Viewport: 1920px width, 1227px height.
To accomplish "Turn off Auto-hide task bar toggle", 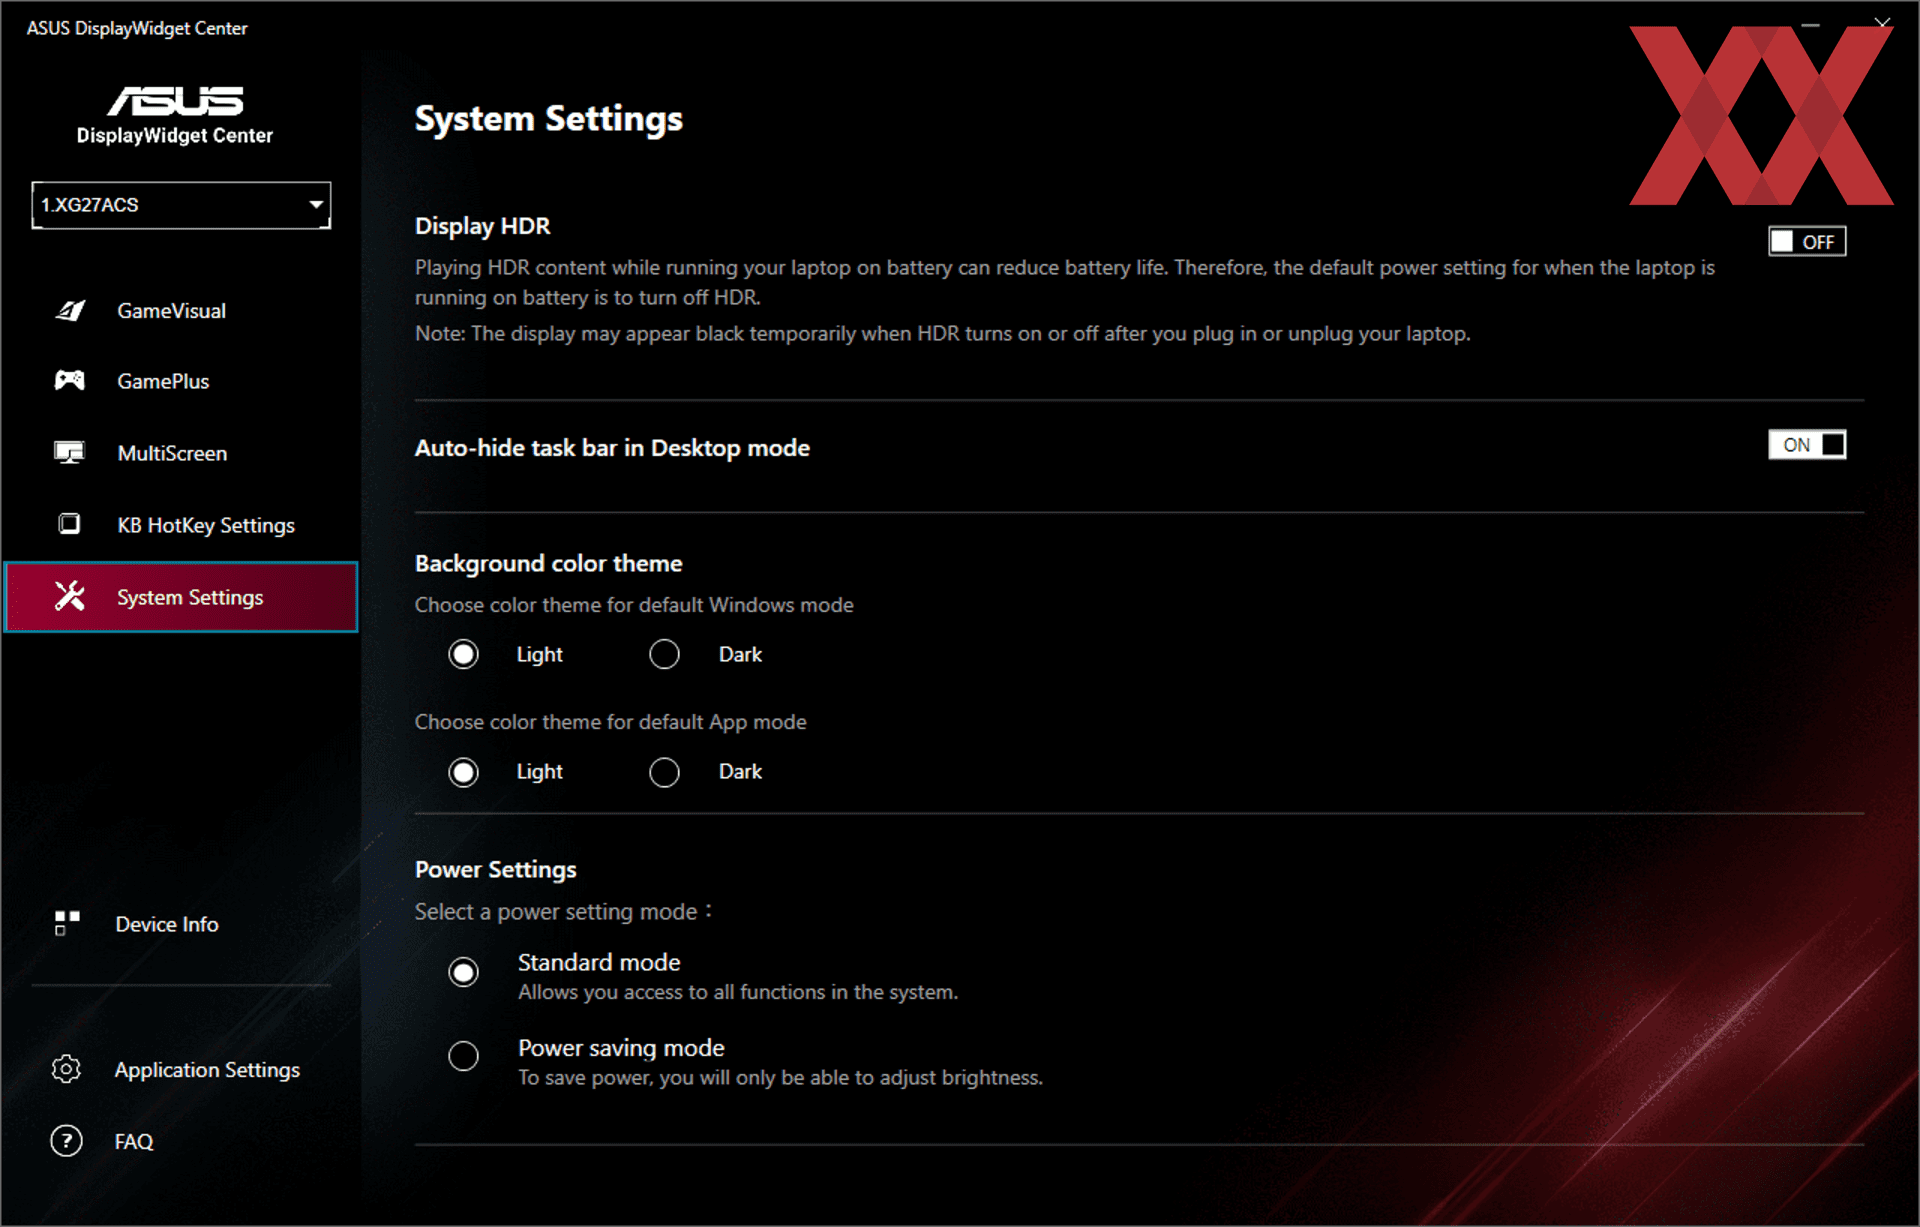I will click(1807, 444).
